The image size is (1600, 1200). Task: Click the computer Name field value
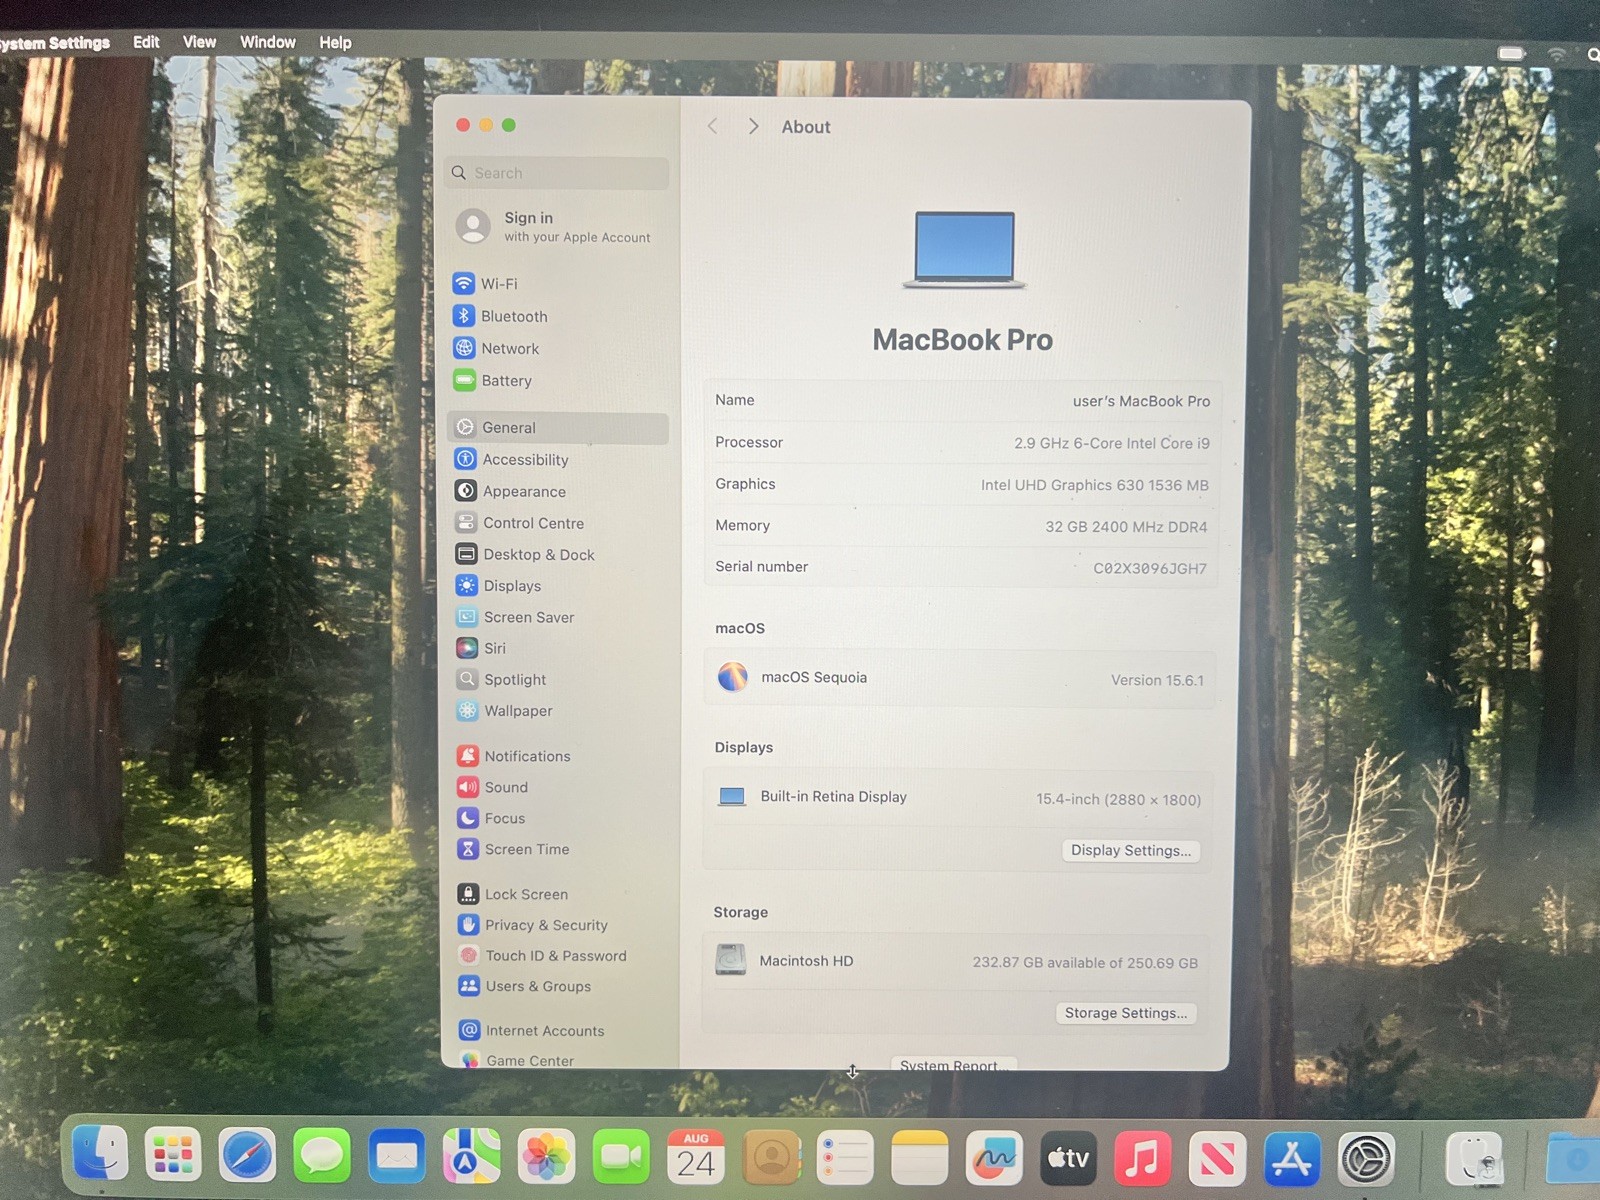(x=1141, y=401)
